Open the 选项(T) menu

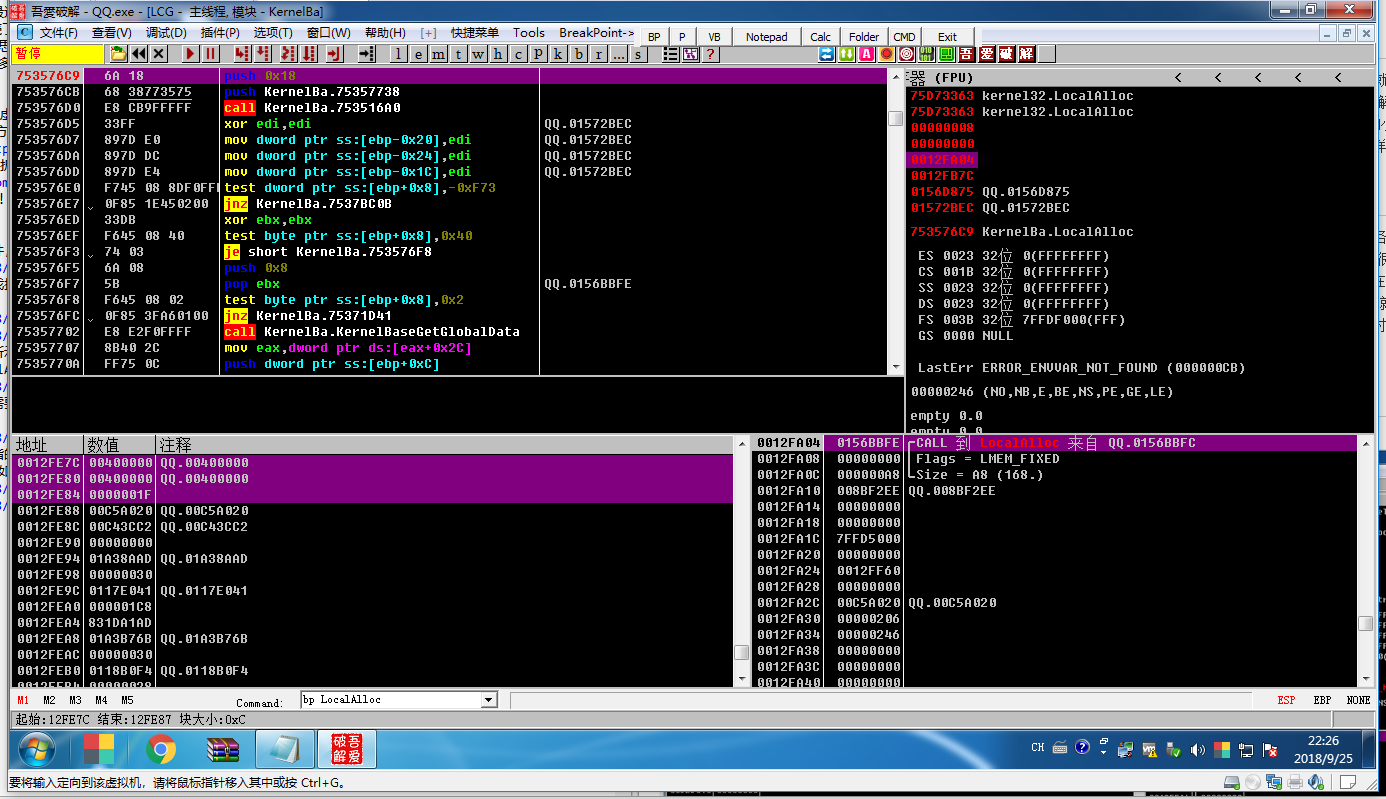273,33
